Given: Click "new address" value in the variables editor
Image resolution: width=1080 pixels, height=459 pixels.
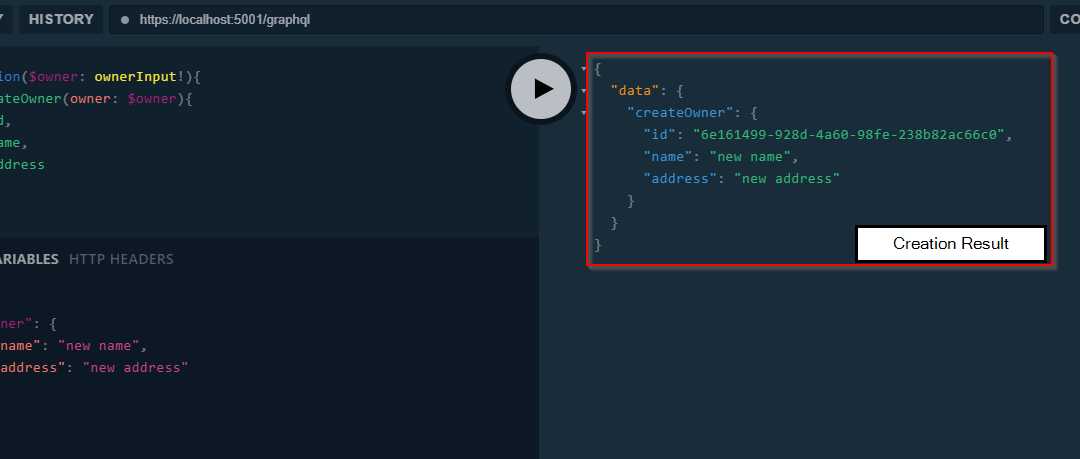Looking at the screenshot, I should tap(135, 368).
